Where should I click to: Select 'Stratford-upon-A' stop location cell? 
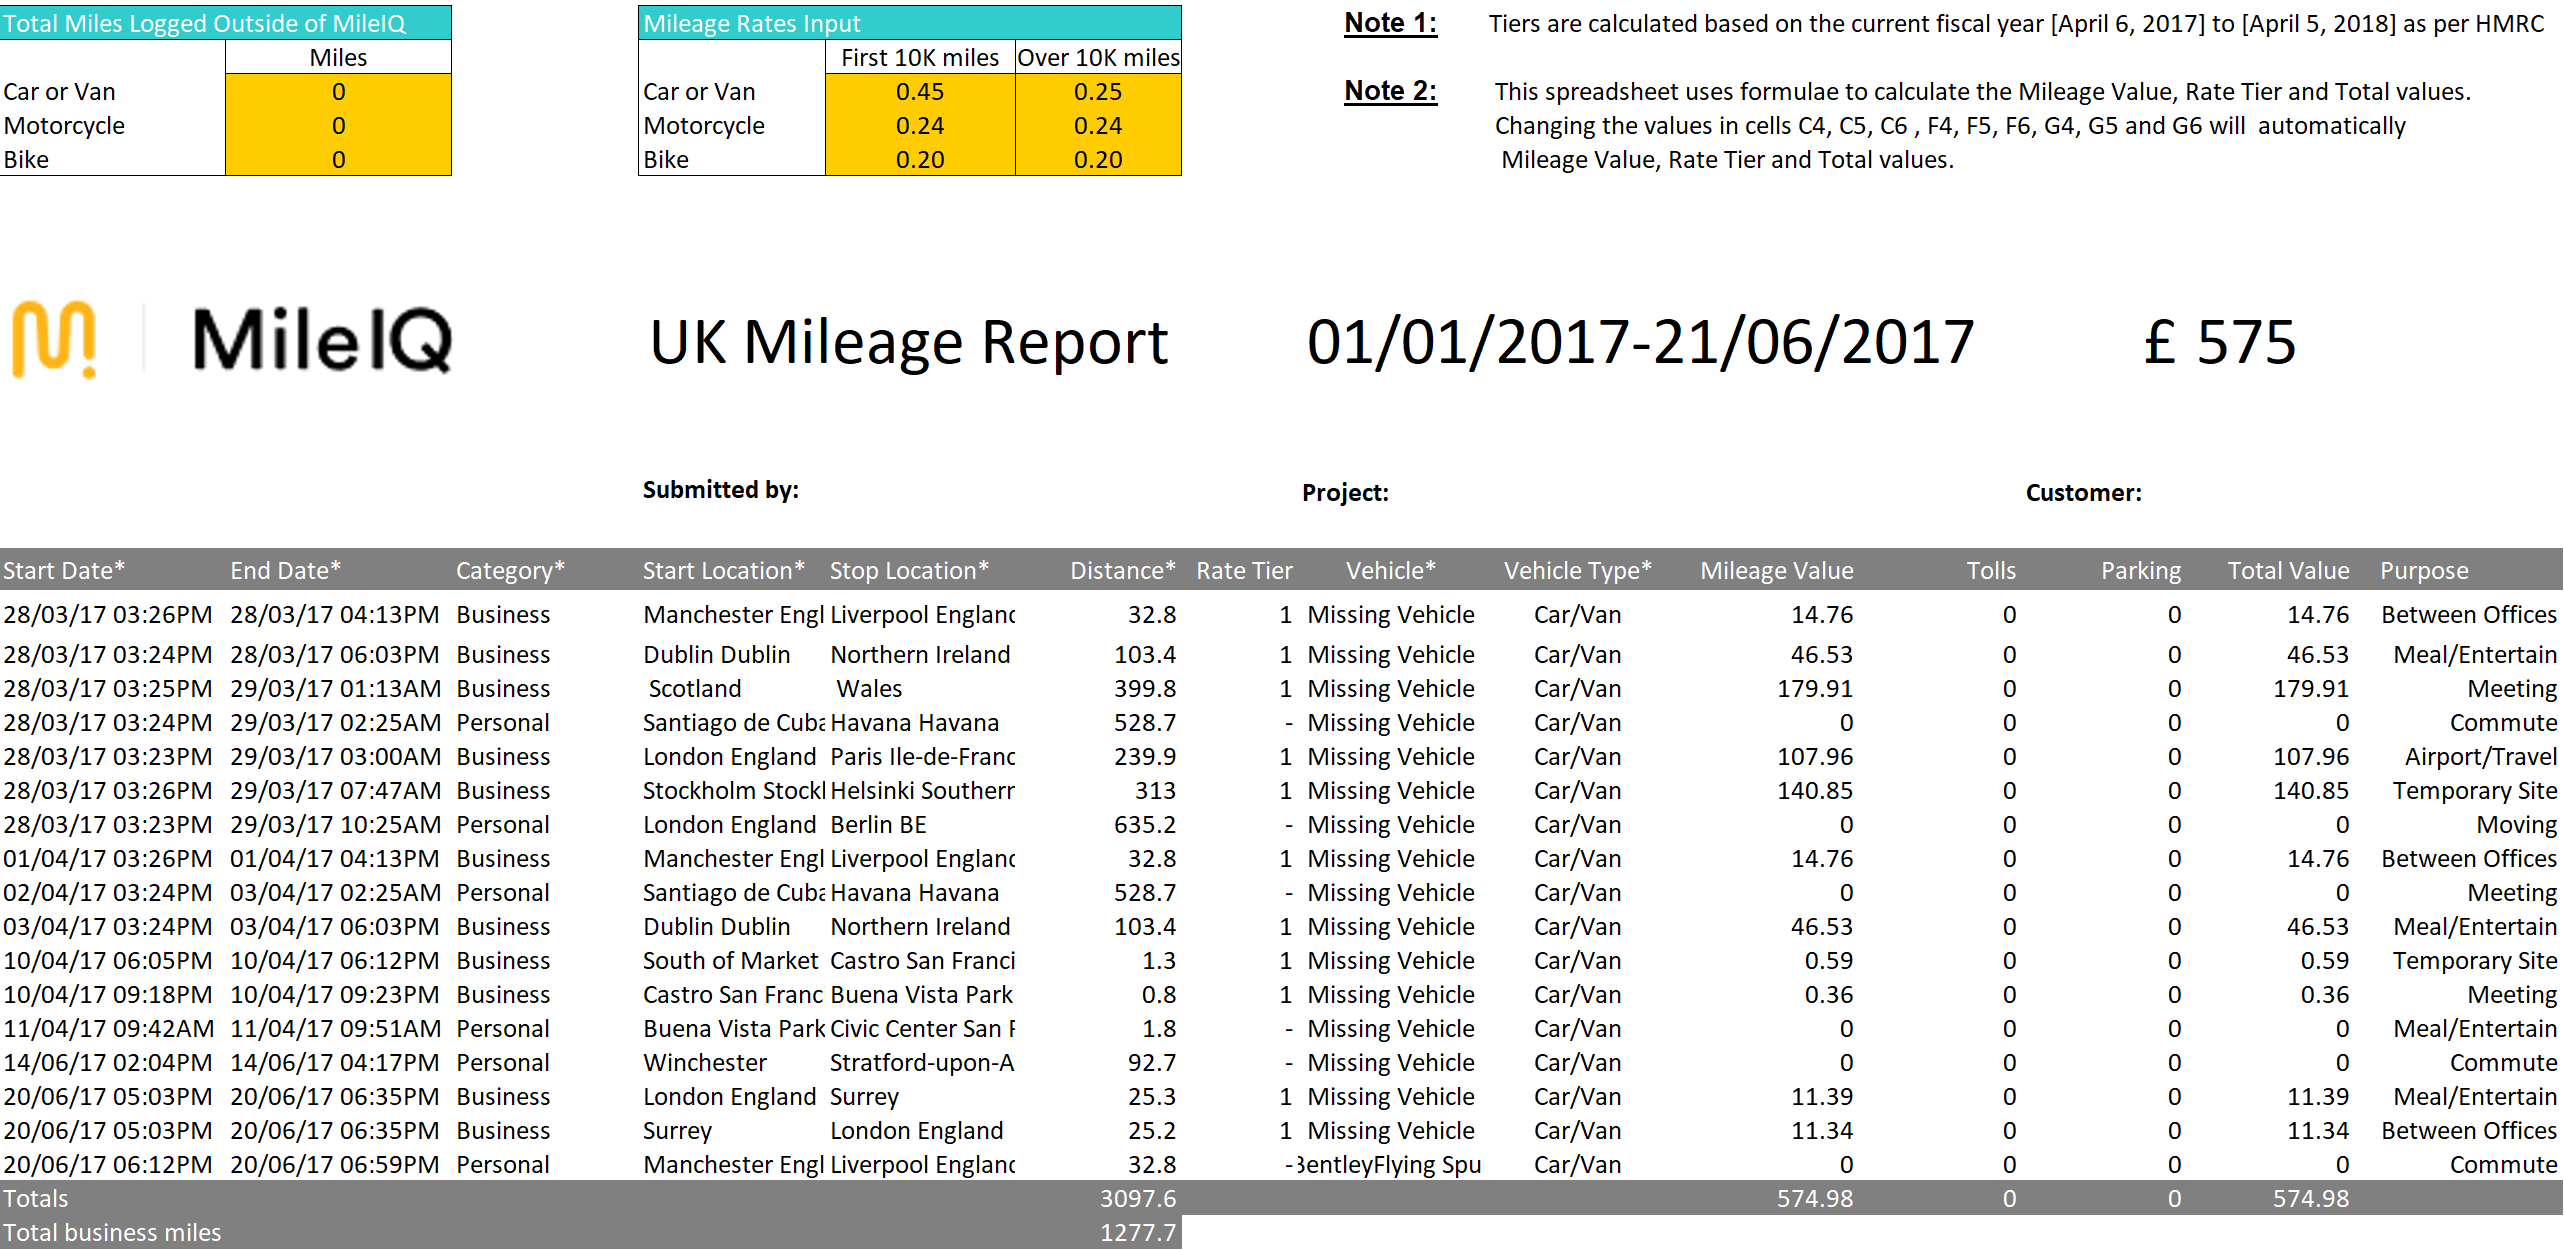[x=922, y=1063]
